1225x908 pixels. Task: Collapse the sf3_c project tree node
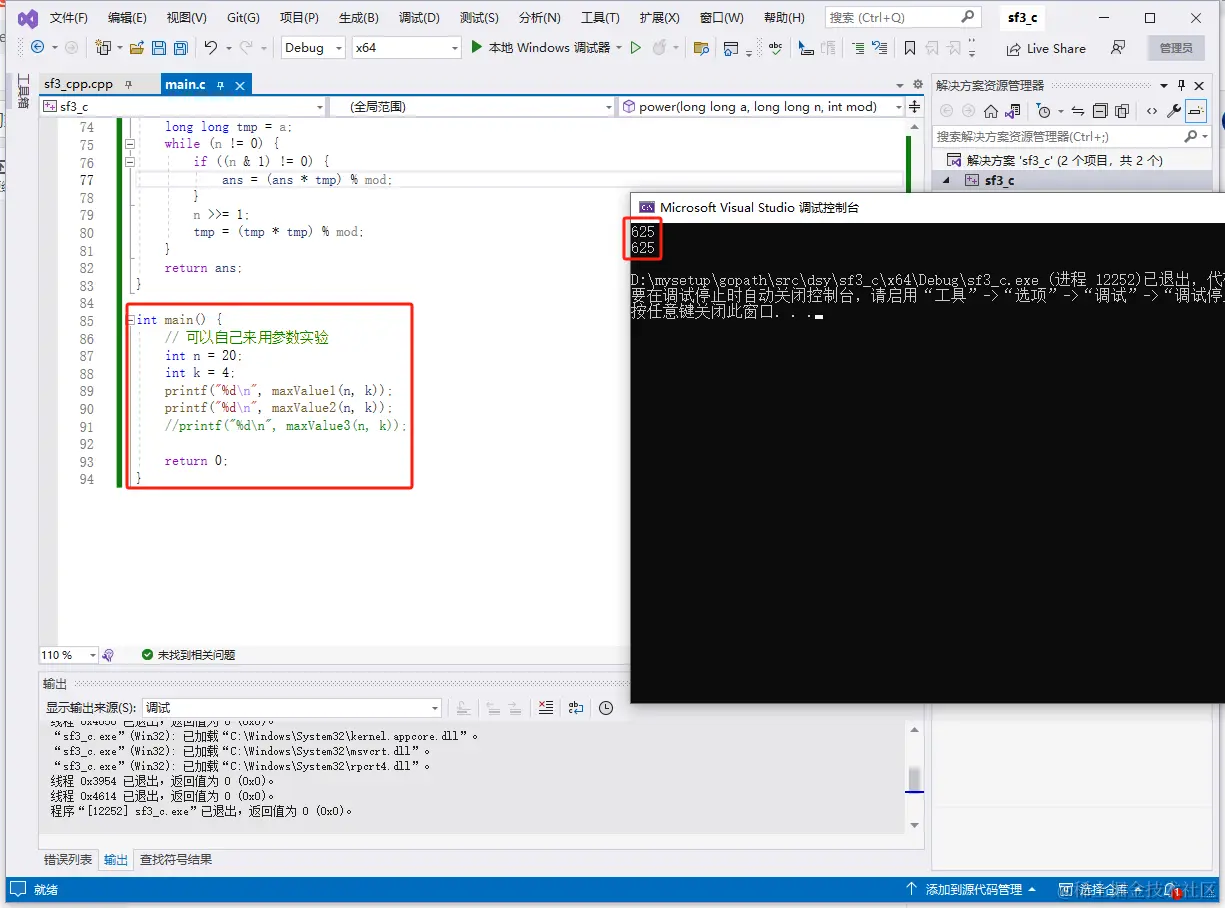pos(946,180)
